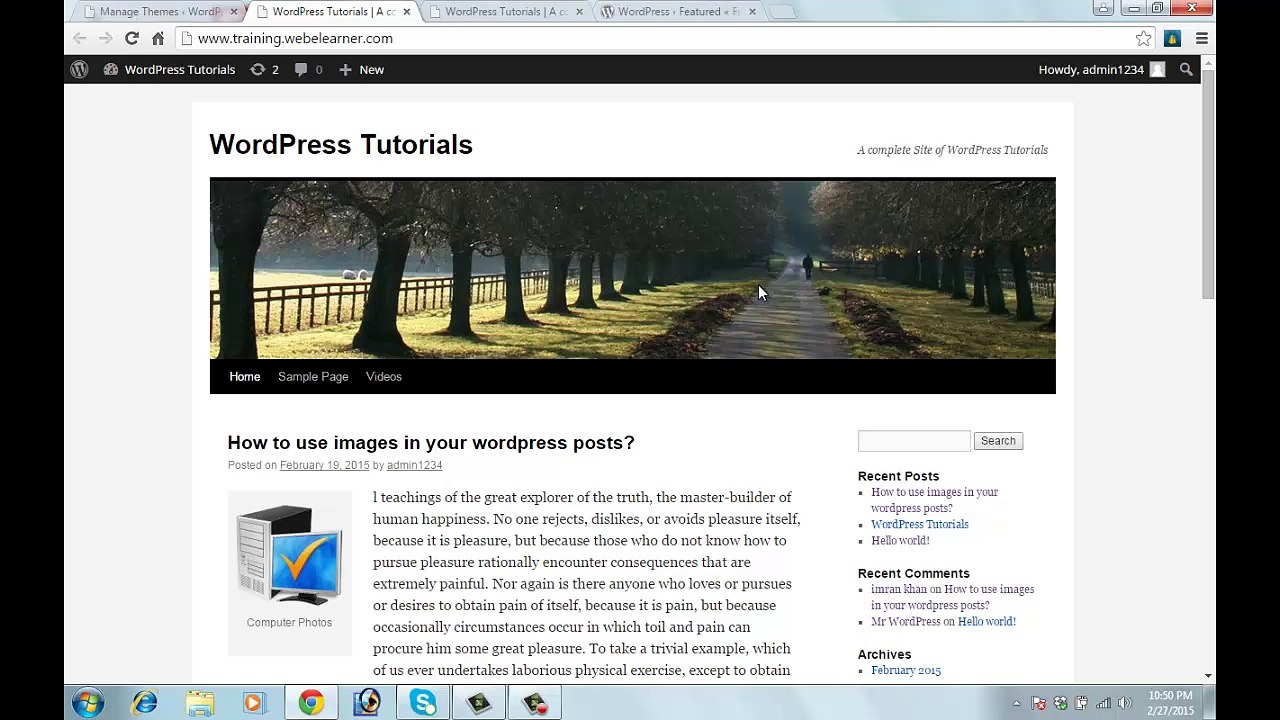Open WordPress Tutorials admin bar menu
The image size is (1280, 720).
click(170, 69)
